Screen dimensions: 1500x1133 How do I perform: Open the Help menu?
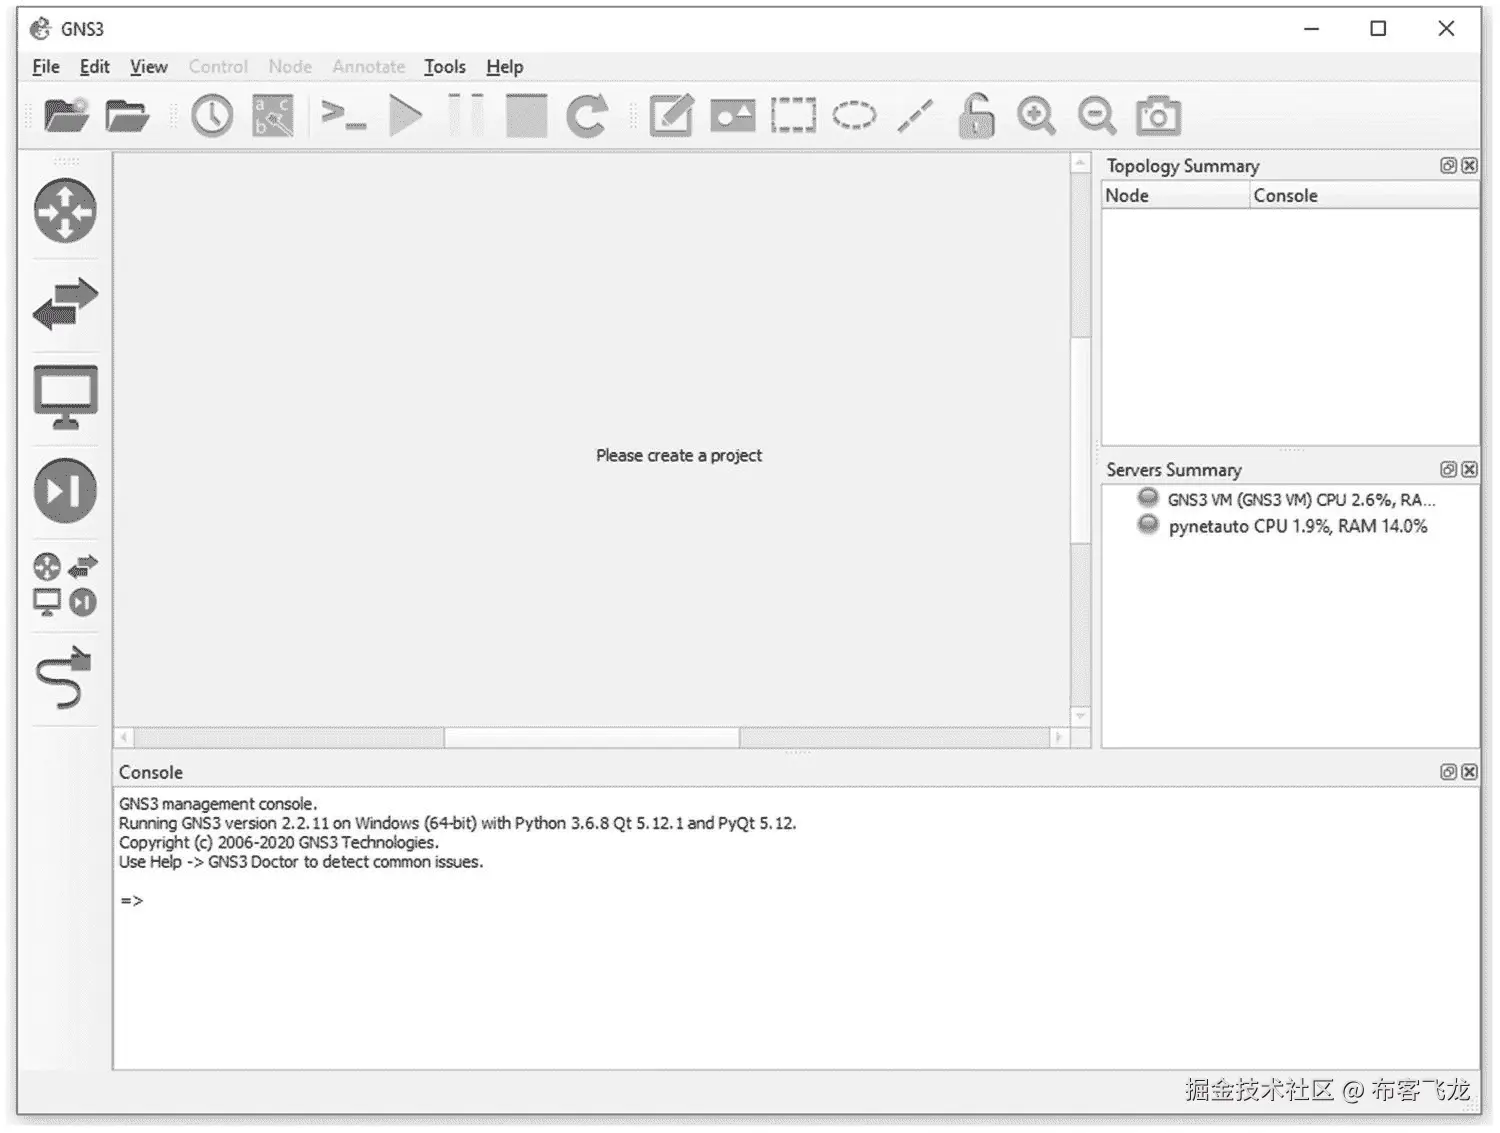pos(505,67)
